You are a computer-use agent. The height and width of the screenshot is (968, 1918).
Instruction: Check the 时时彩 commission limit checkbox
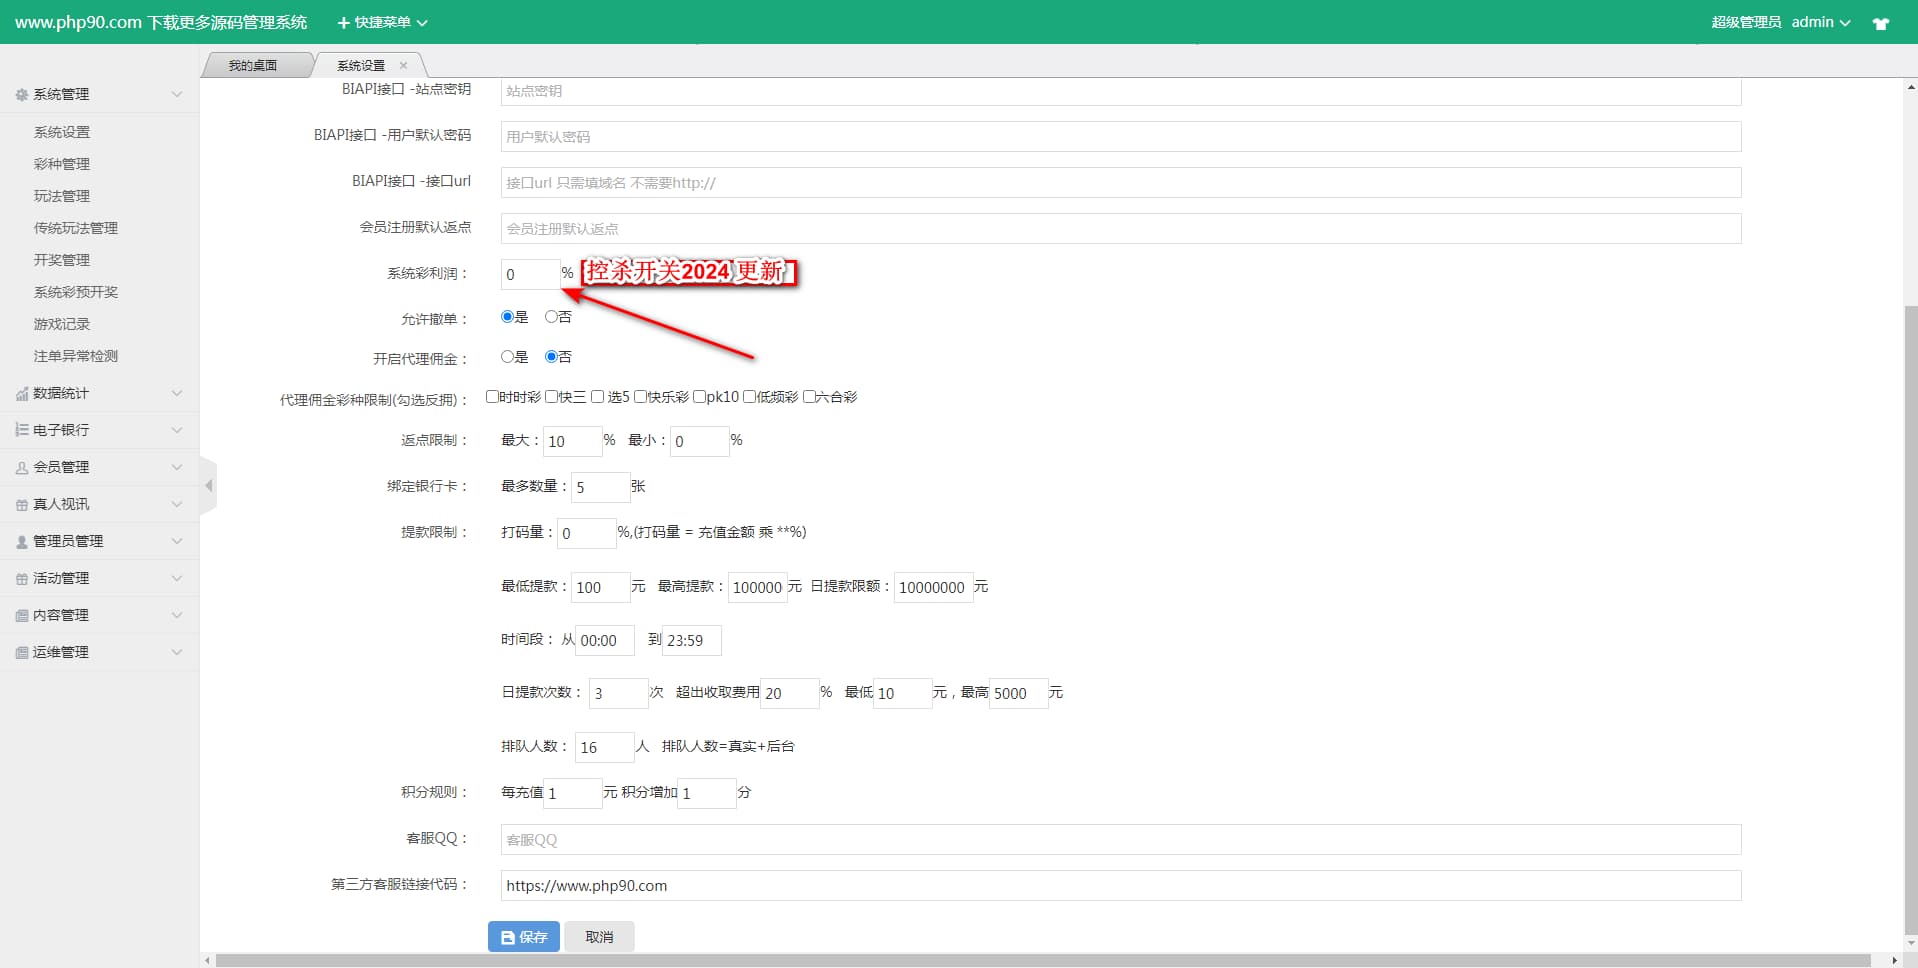[x=492, y=397]
